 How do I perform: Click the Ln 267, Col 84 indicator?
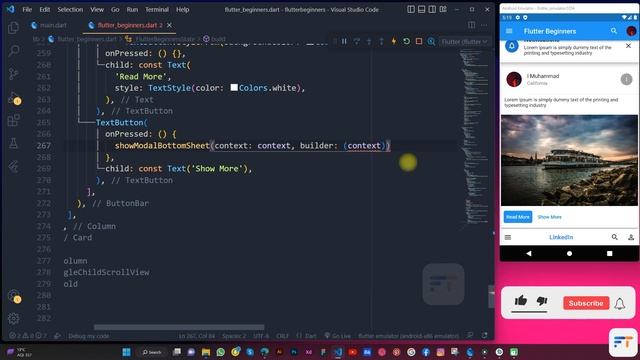coord(196,336)
